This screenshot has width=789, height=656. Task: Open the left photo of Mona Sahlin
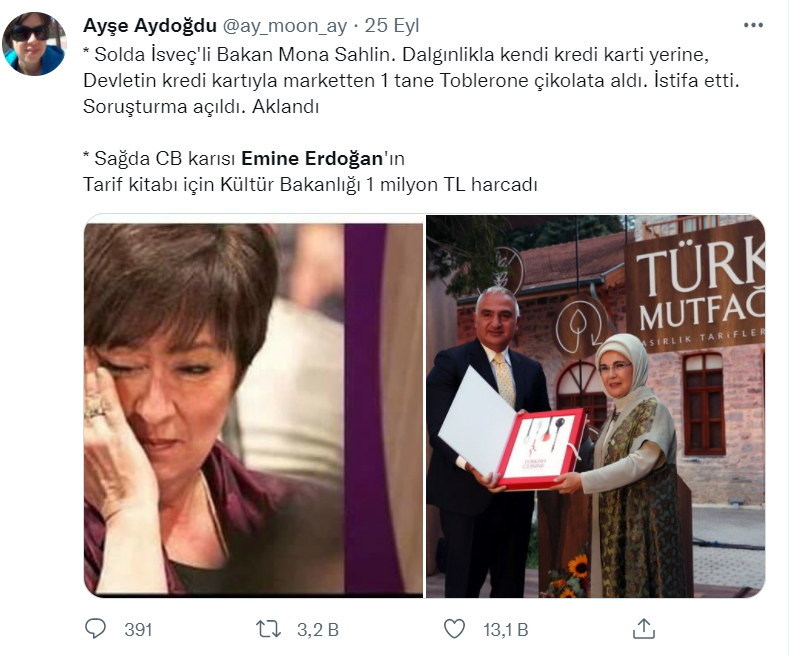point(253,406)
